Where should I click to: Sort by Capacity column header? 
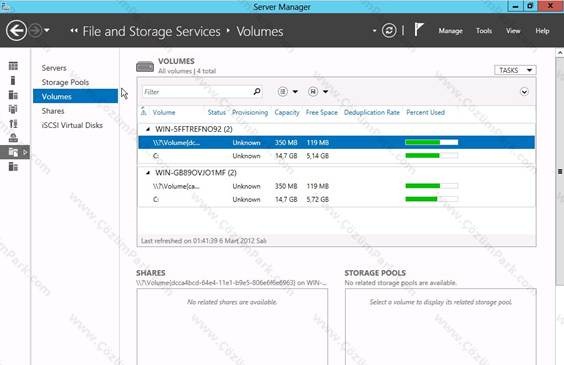tap(287, 113)
